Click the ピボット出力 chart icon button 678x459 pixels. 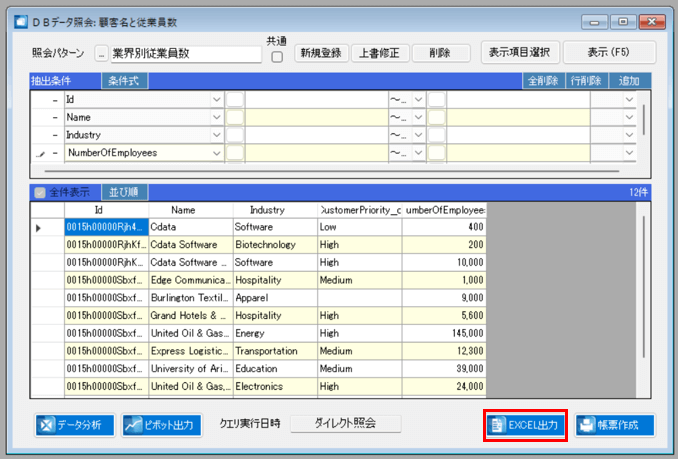(162, 425)
